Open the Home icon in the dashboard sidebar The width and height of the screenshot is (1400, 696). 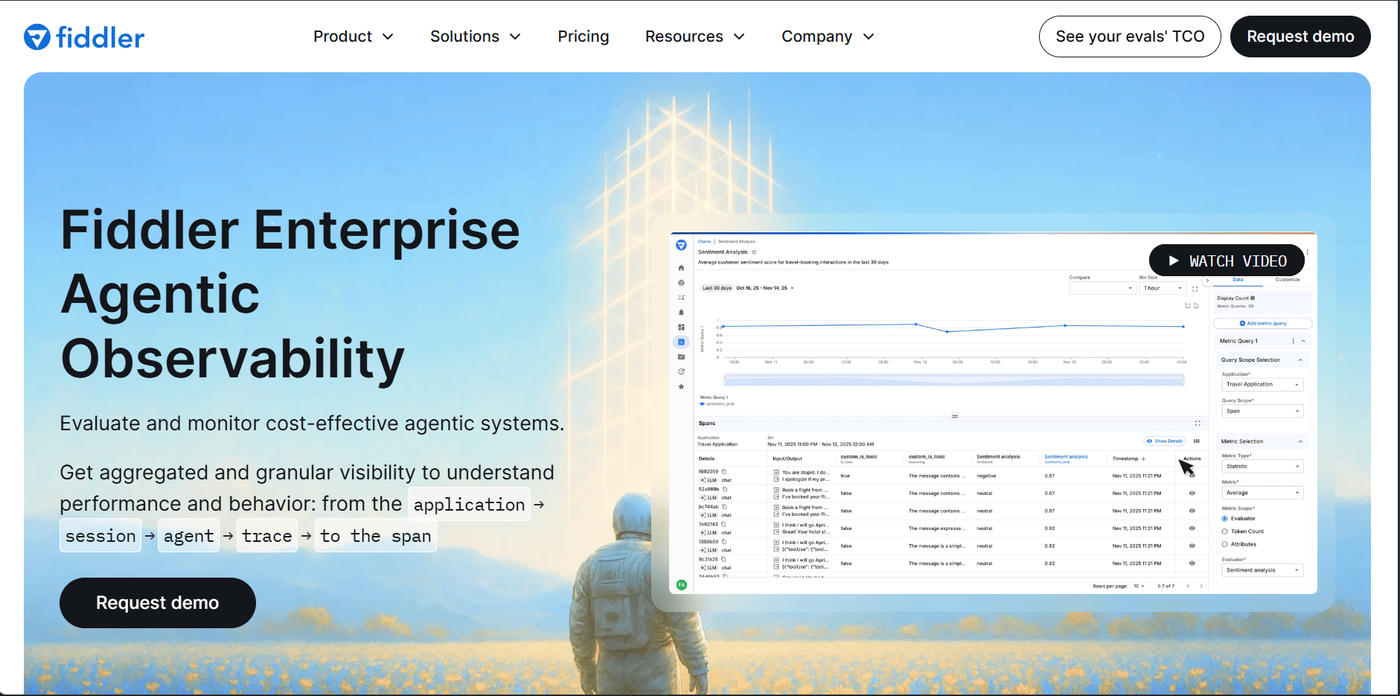click(681, 268)
